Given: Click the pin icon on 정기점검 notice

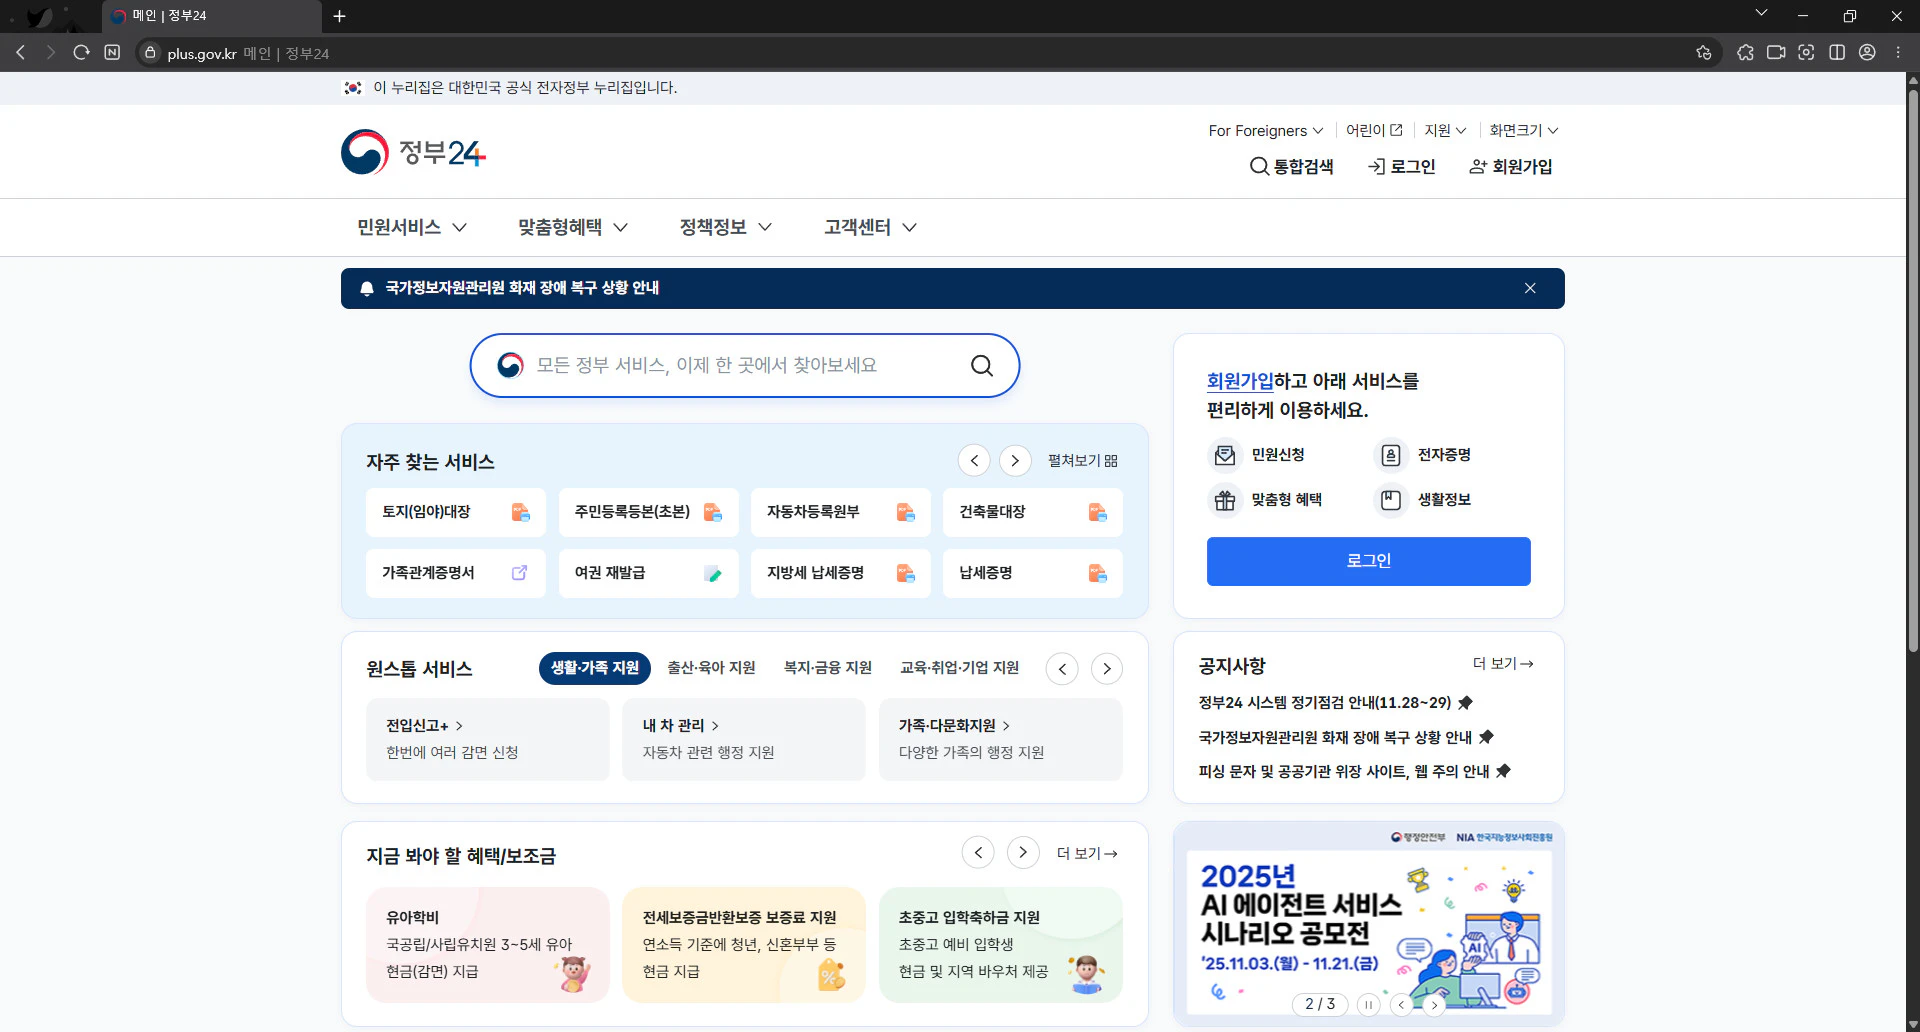Looking at the screenshot, I should tap(1466, 702).
